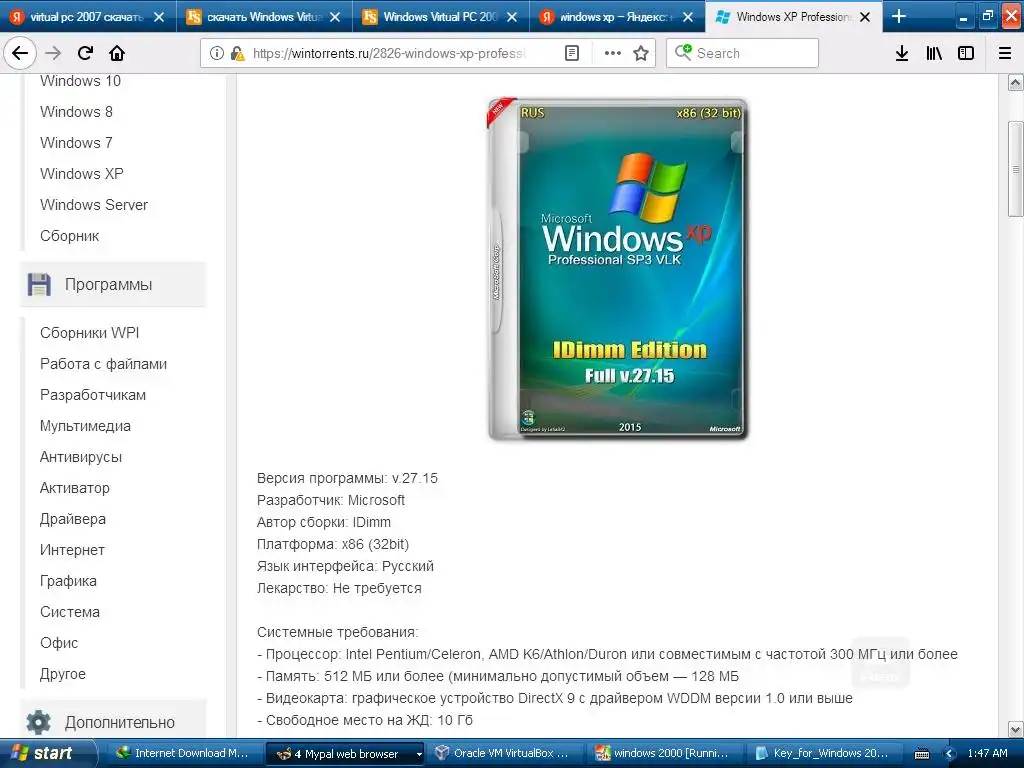Toggle the browser sidebar panel icon

(x=966, y=53)
